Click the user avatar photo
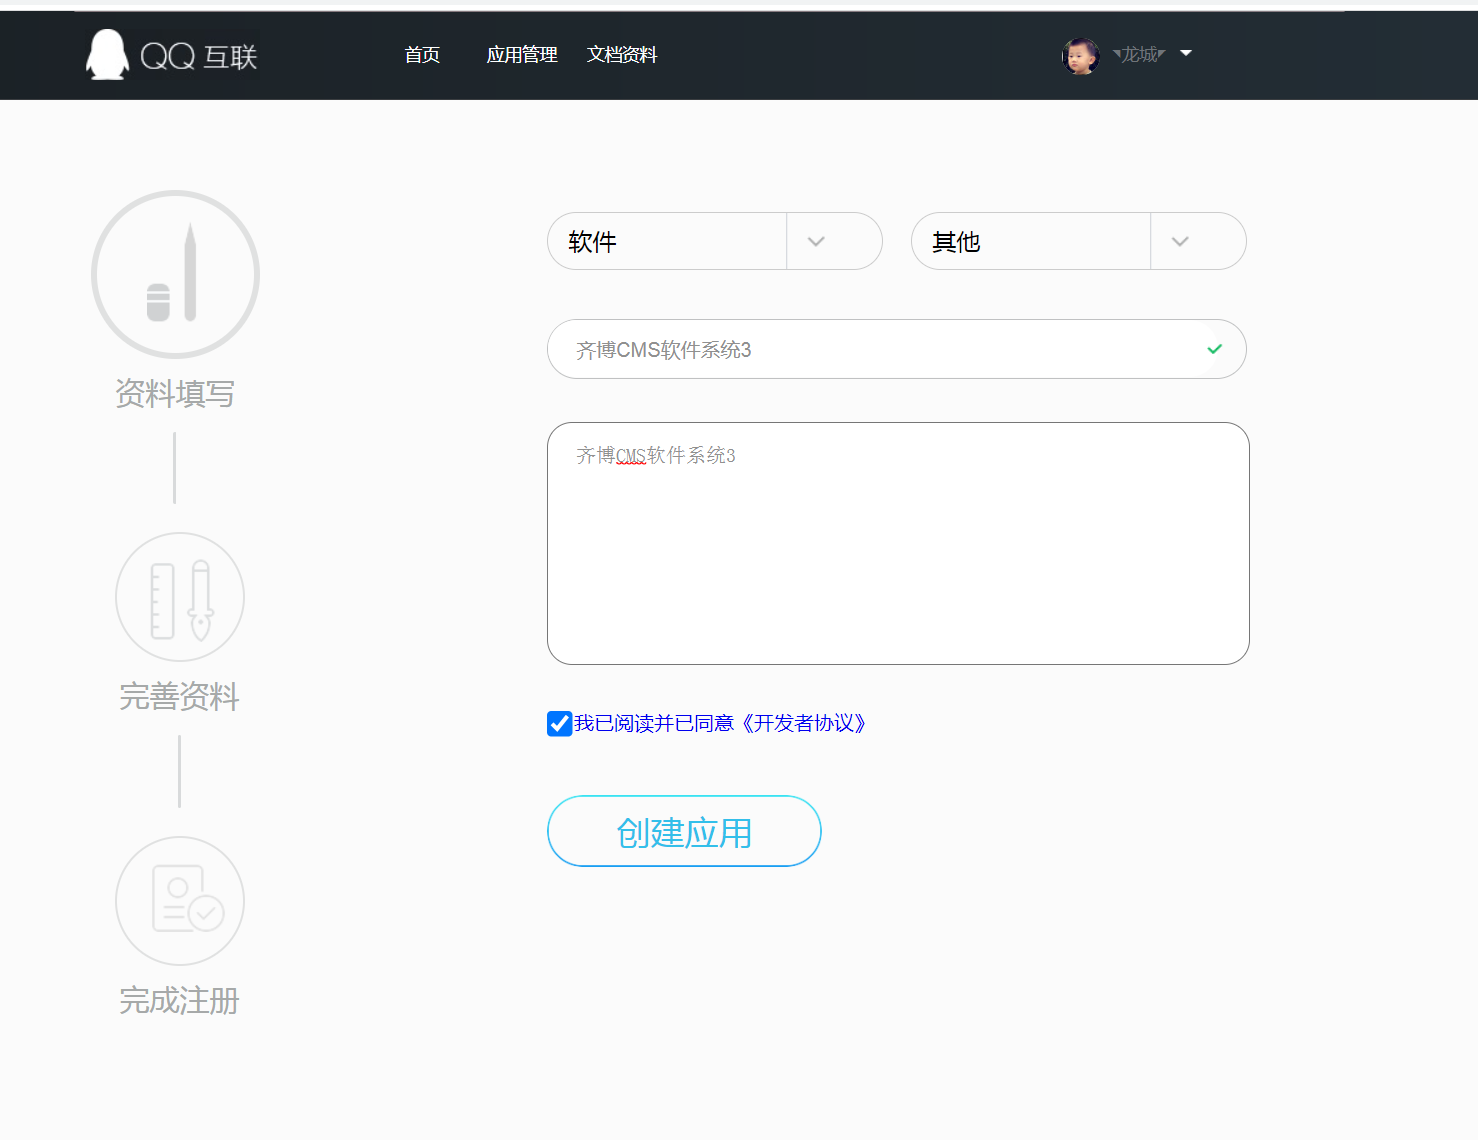Image resolution: width=1478 pixels, height=1140 pixels. point(1080,56)
